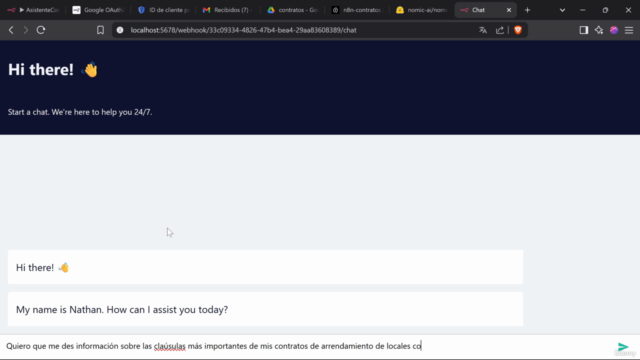Open the purple profile/rewards icon
The height and width of the screenshot is (360, 640).
(x=614, y=30)
